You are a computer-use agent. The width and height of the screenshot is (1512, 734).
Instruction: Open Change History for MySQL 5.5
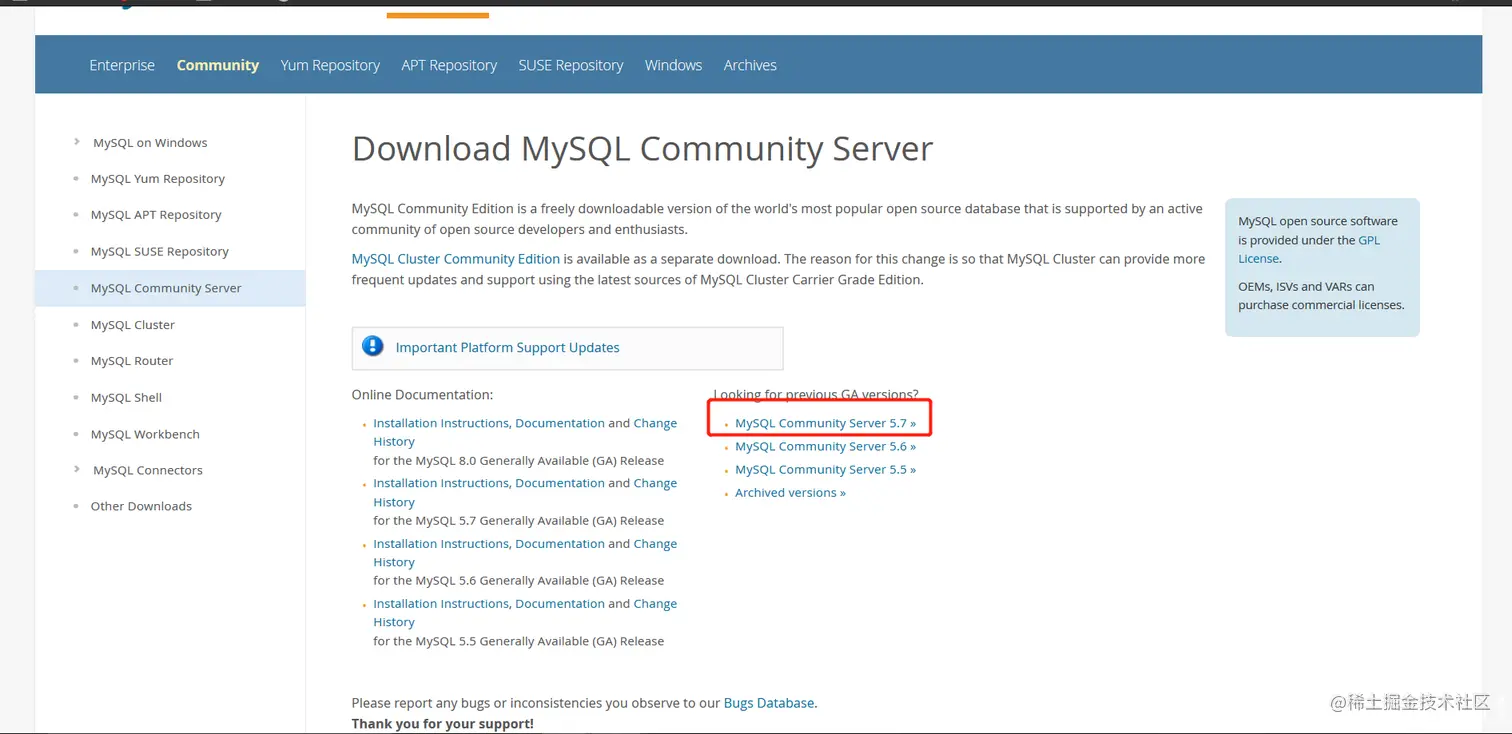click(655, 604)
